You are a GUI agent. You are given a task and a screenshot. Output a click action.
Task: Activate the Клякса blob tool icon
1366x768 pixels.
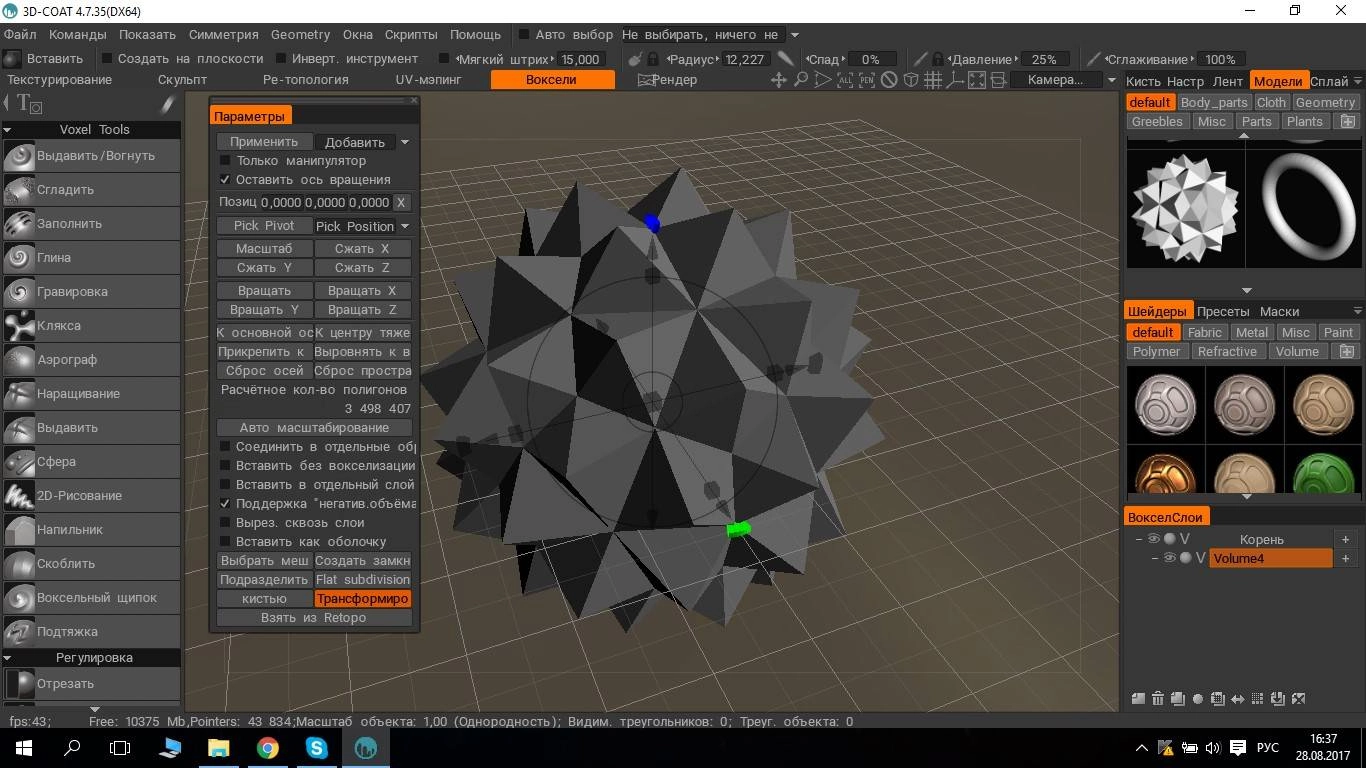[x=19, y=326]
